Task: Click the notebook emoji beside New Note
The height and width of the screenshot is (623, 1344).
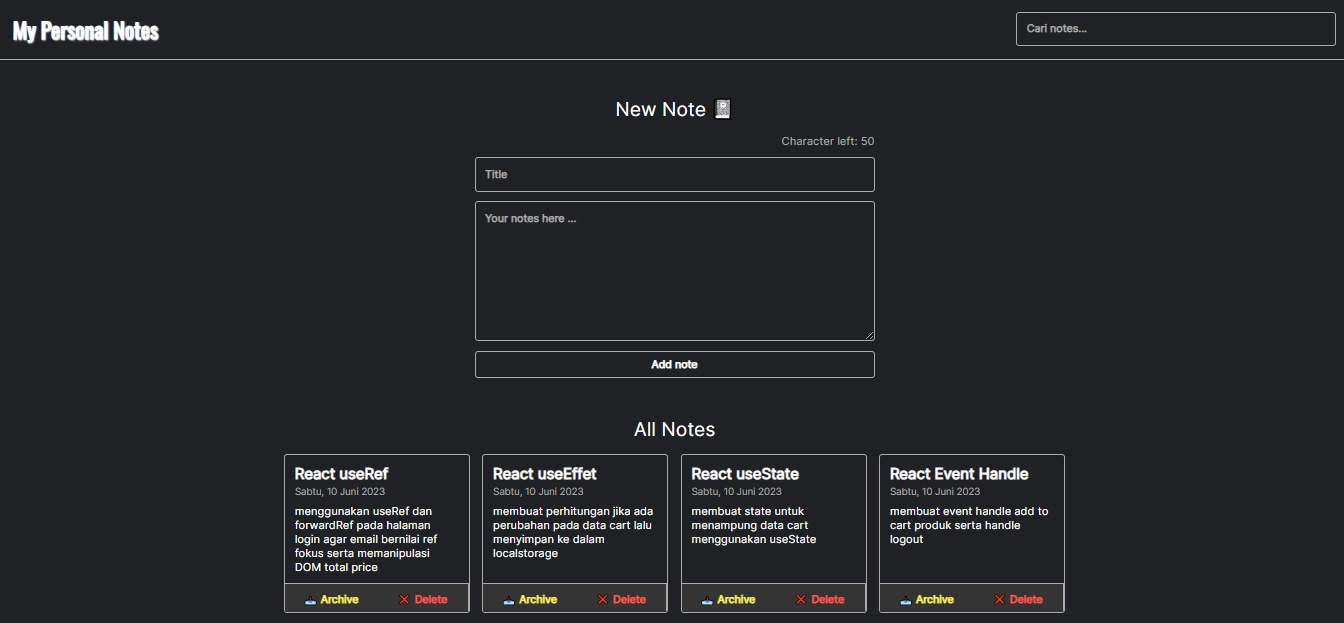Action: pyautogui.click(x=724, y=109)
